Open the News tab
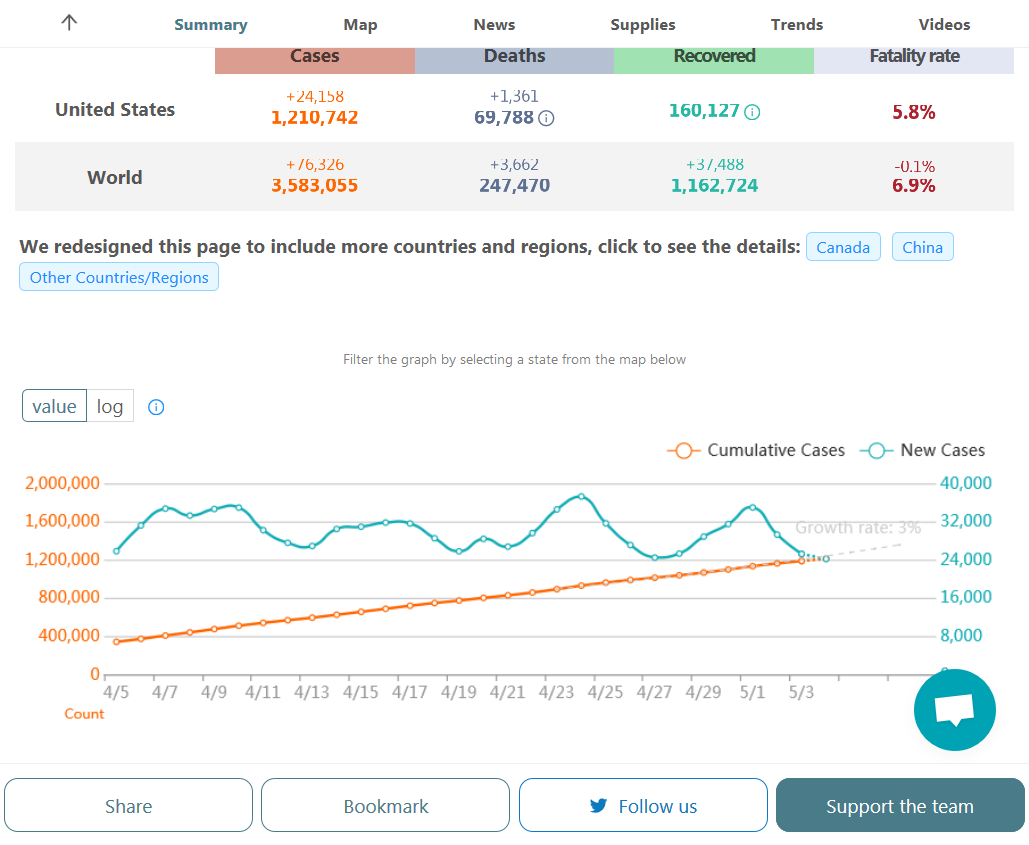This screenshot has width=1029, height=845. tap(494, 25)
